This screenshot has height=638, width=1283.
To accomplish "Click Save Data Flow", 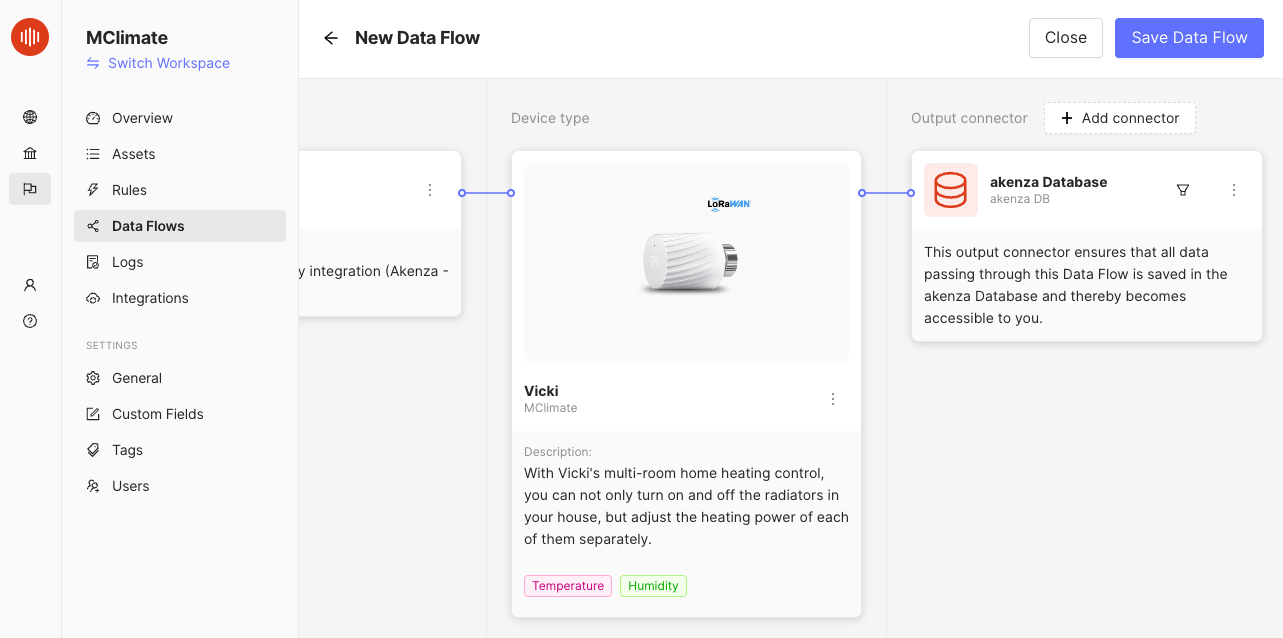I will [1189, 38].
